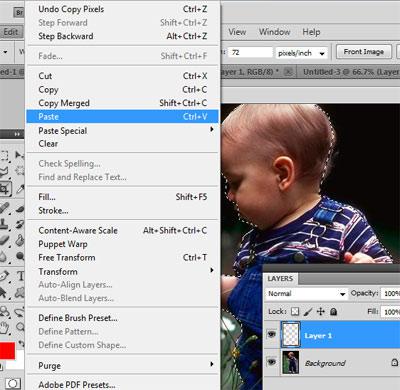Select the Blur tool
Image resolution: width=400 pixels, height=390 pixels.
pos(3,256)
